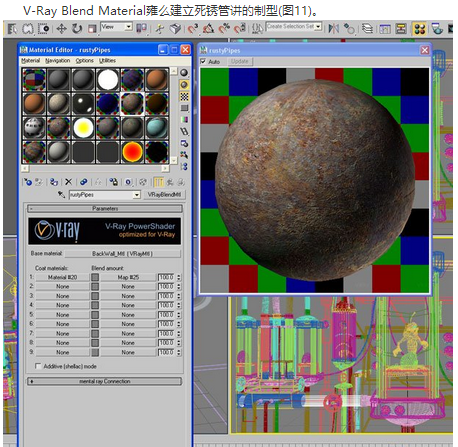Toggle the checkered Background icon
458x447 pixels.
184,96
